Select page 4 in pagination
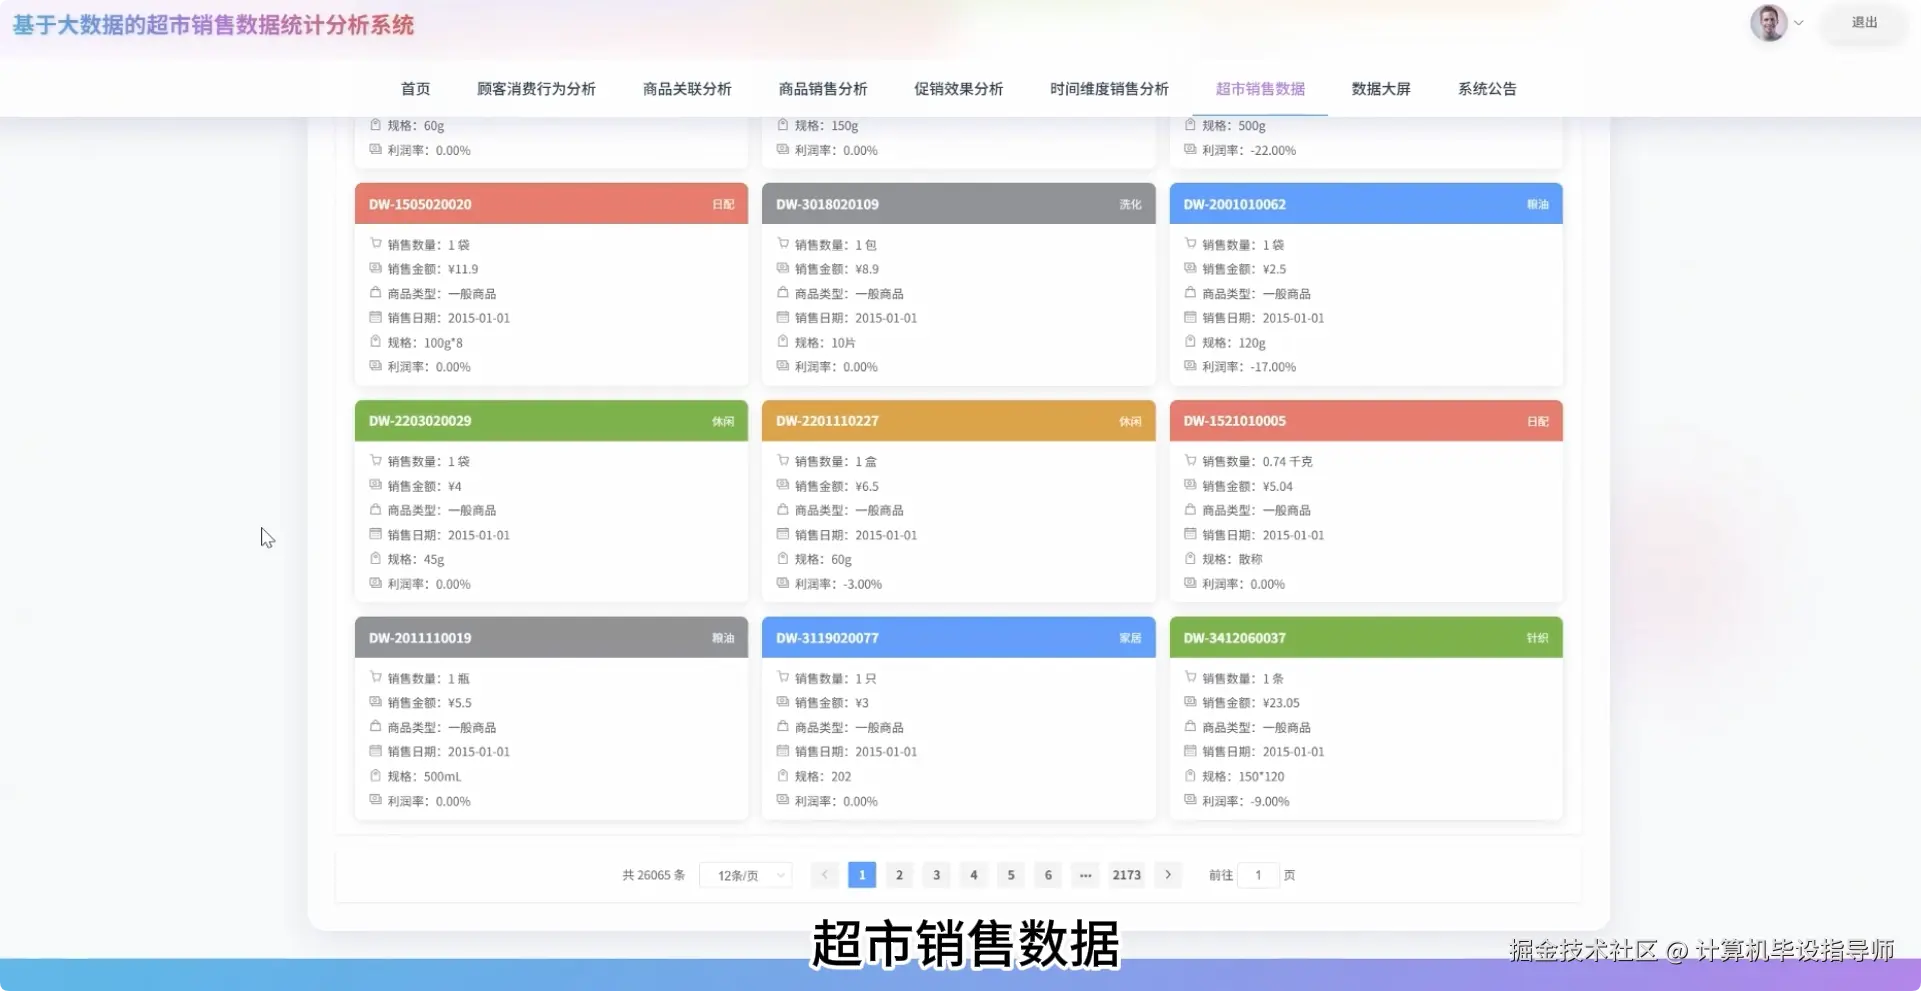 (x=973, y=874)
